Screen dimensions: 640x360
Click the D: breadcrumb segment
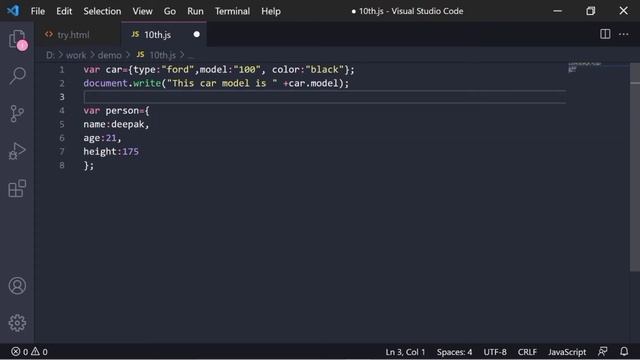49,55
